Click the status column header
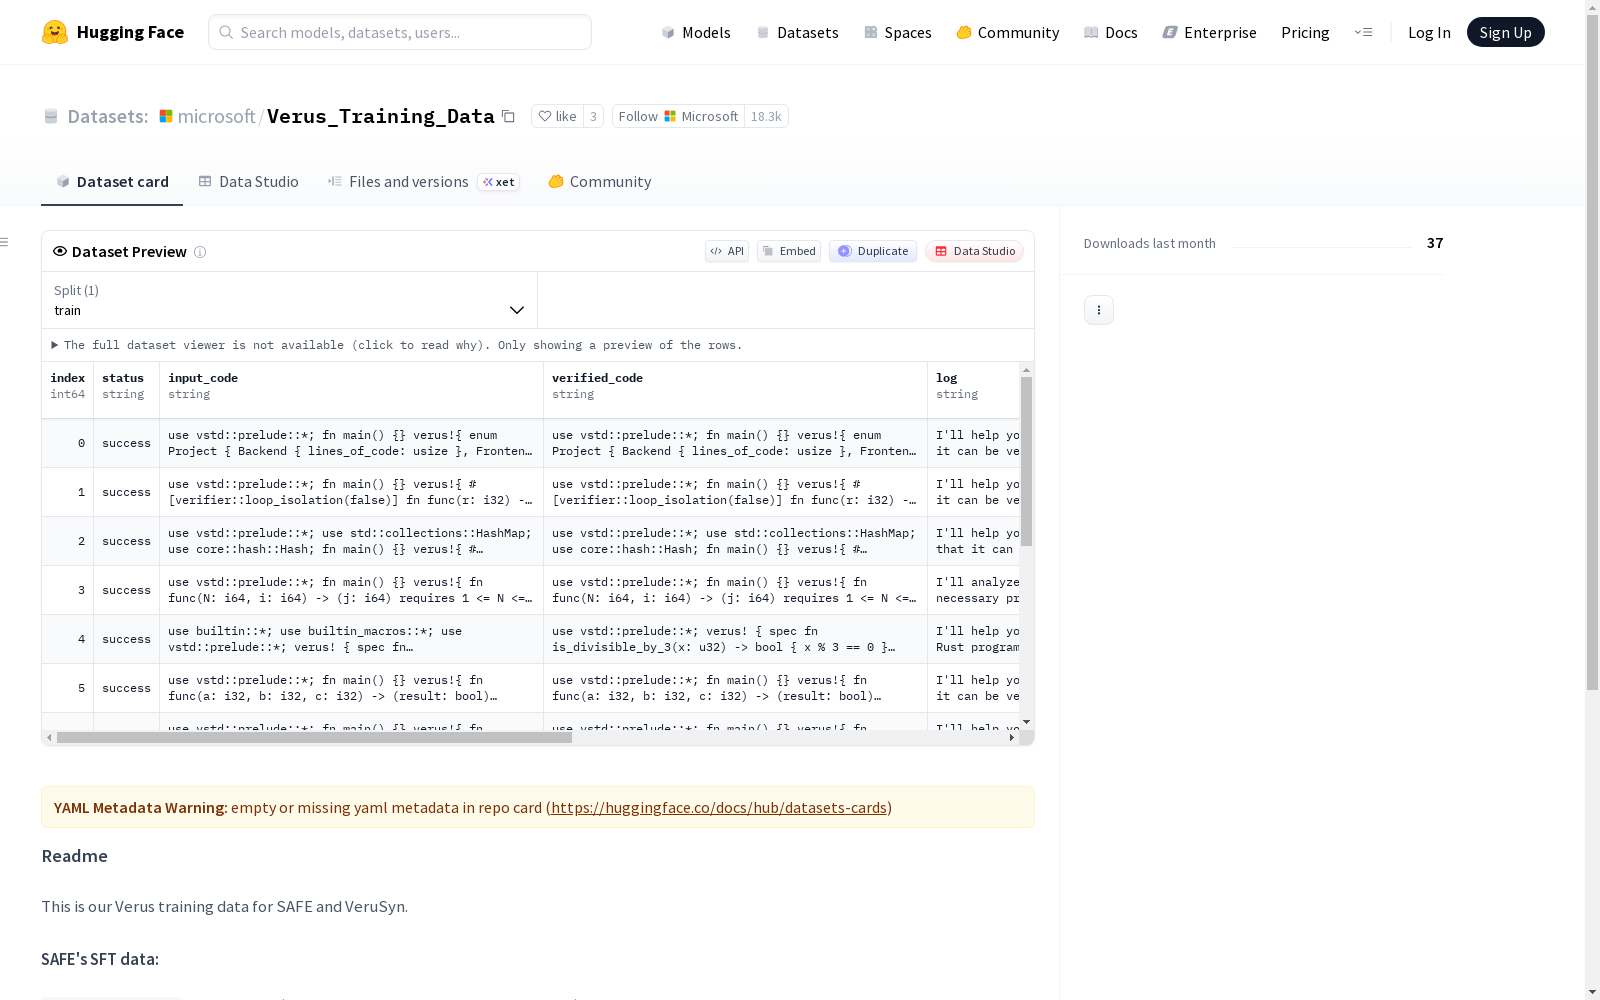The width and height of the screenshot is (1600, 1000). pyautogui.click(x=126, y=390)
